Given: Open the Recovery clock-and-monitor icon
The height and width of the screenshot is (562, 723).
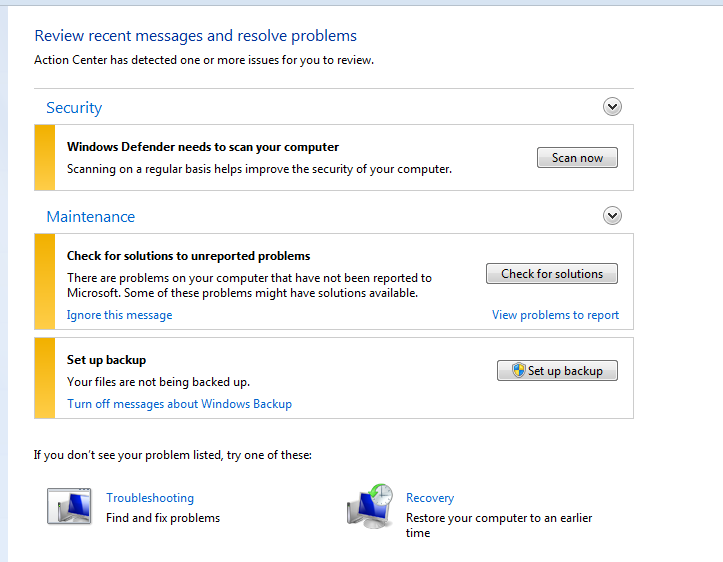Looking at the screenshot, I should click(370, 506).
